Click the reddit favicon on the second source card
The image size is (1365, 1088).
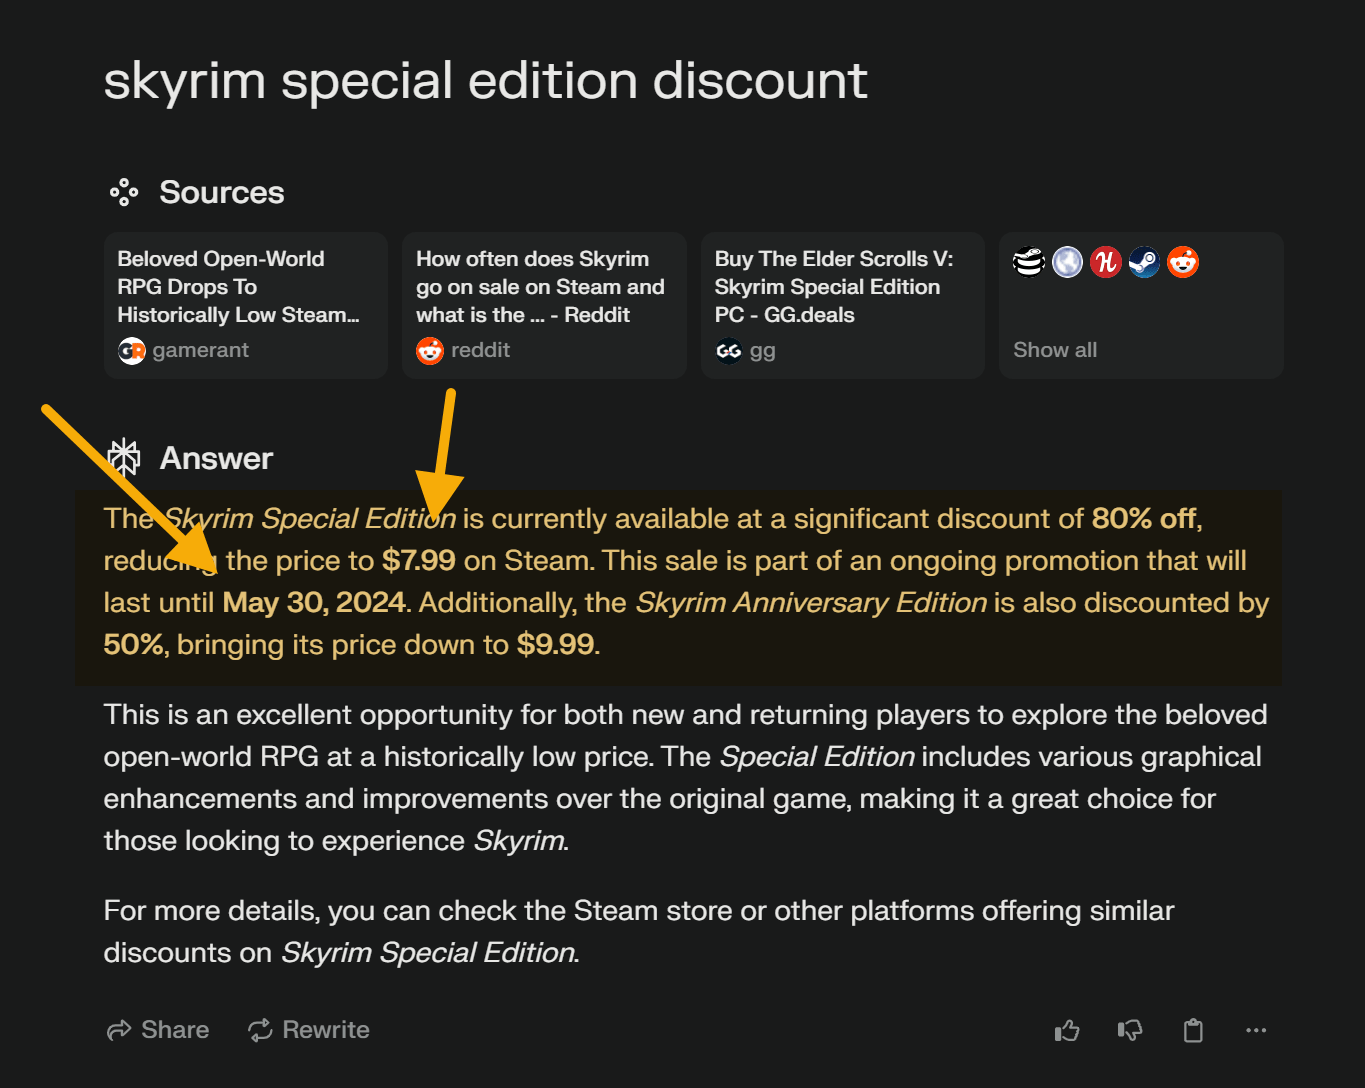pyautogui.click(x=429, y=350)
